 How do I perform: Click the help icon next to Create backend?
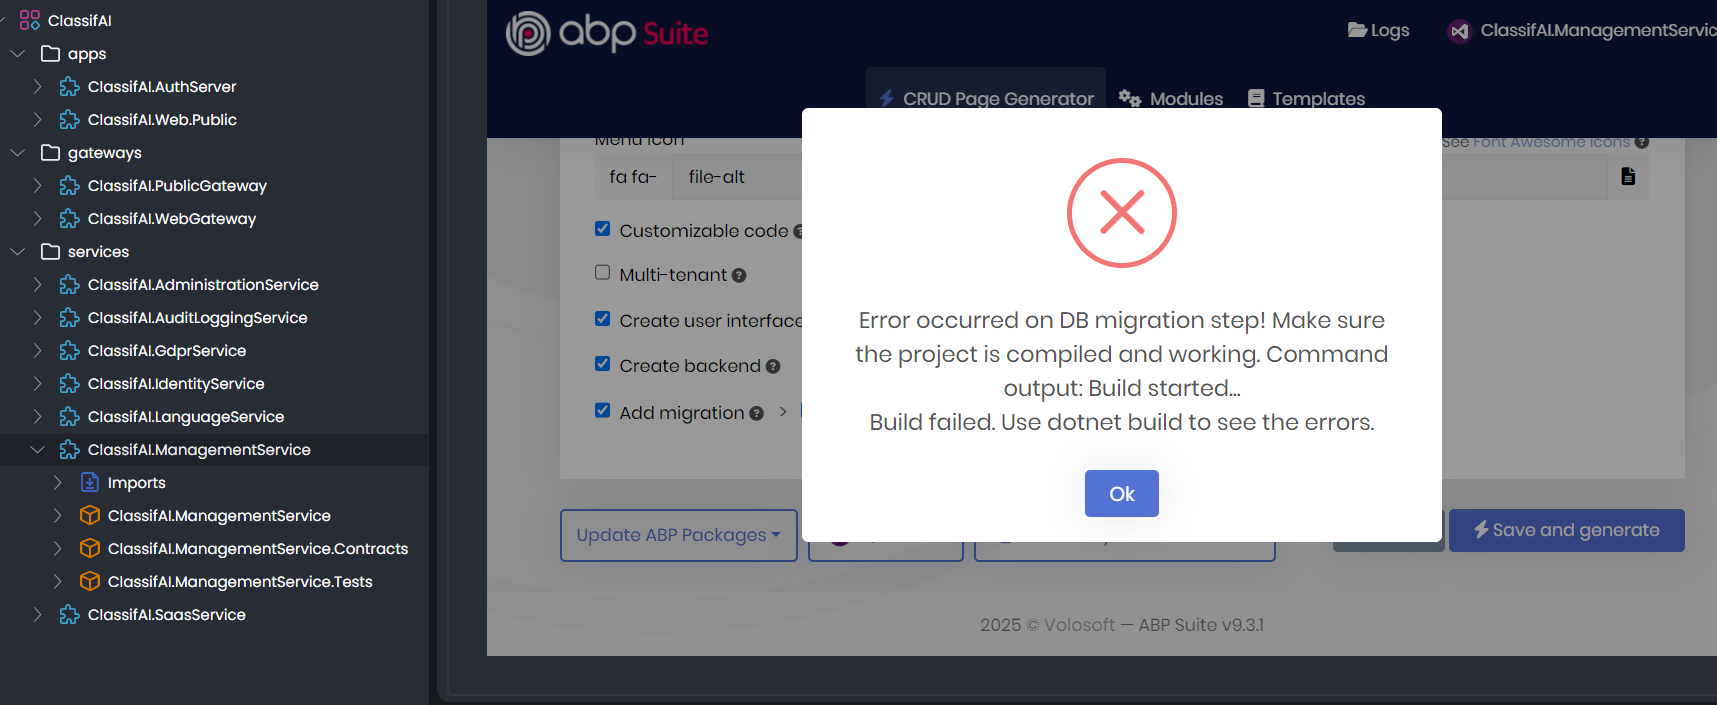pyautogui.click(x=773, y=366)
